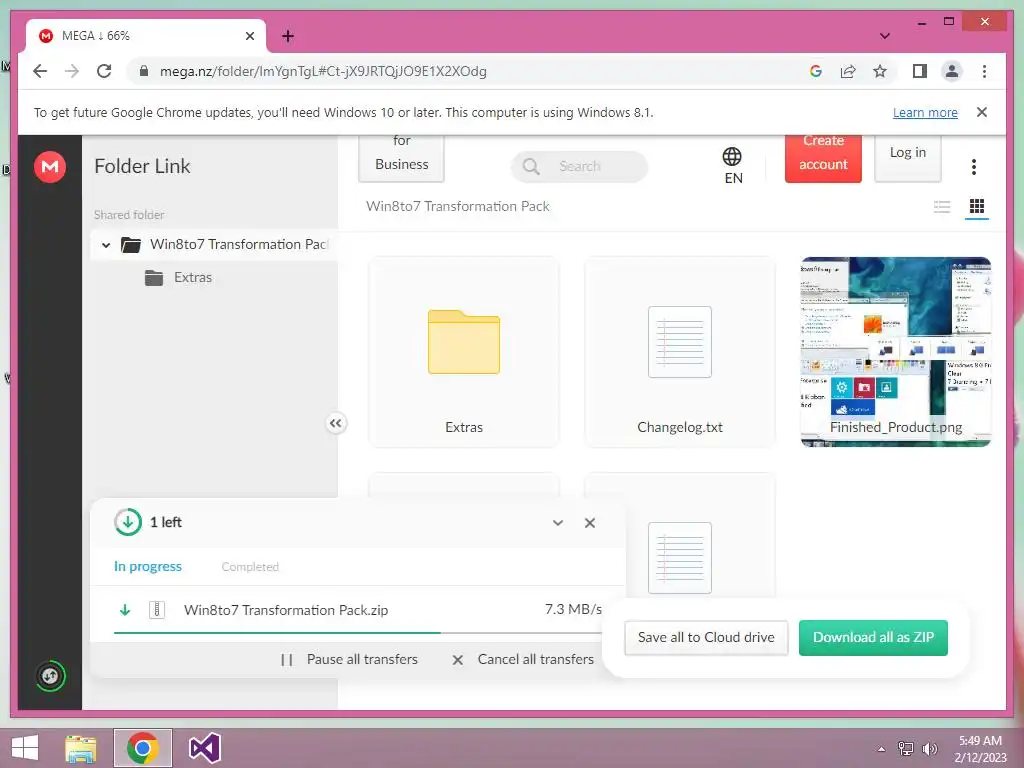Reload the MEGA page
Screen dimensions: 1024x768
pyautogui.click(x=104, y=71)
